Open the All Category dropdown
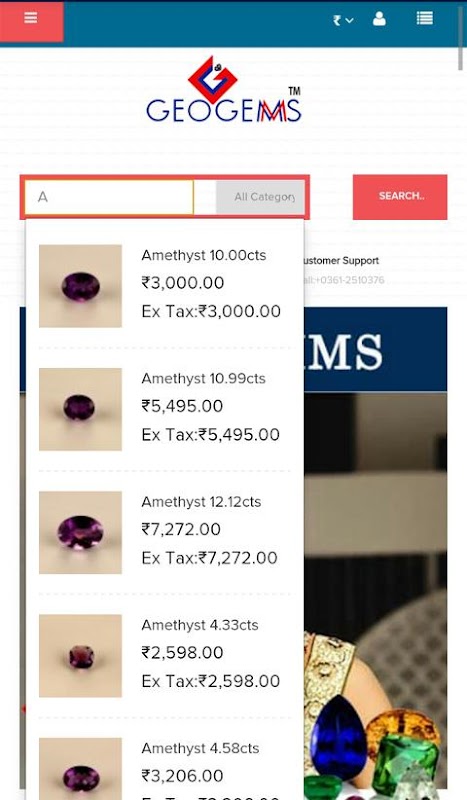This screenshot has width=467, height=800. (260, 197)
